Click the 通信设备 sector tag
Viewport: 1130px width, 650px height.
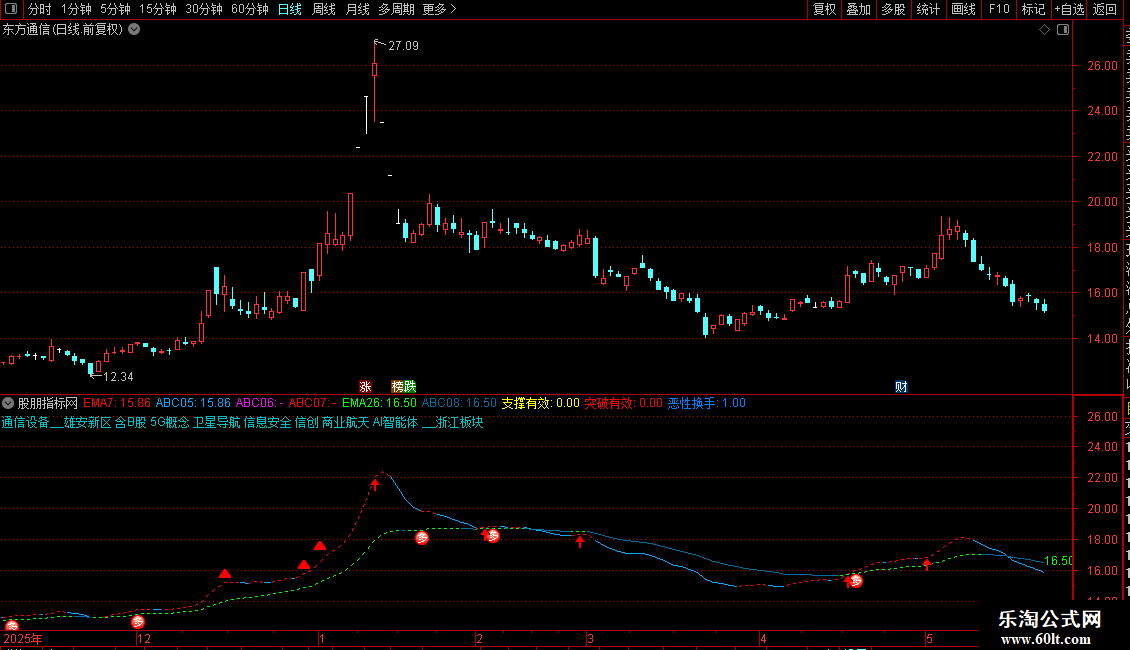tap(25, 422)
